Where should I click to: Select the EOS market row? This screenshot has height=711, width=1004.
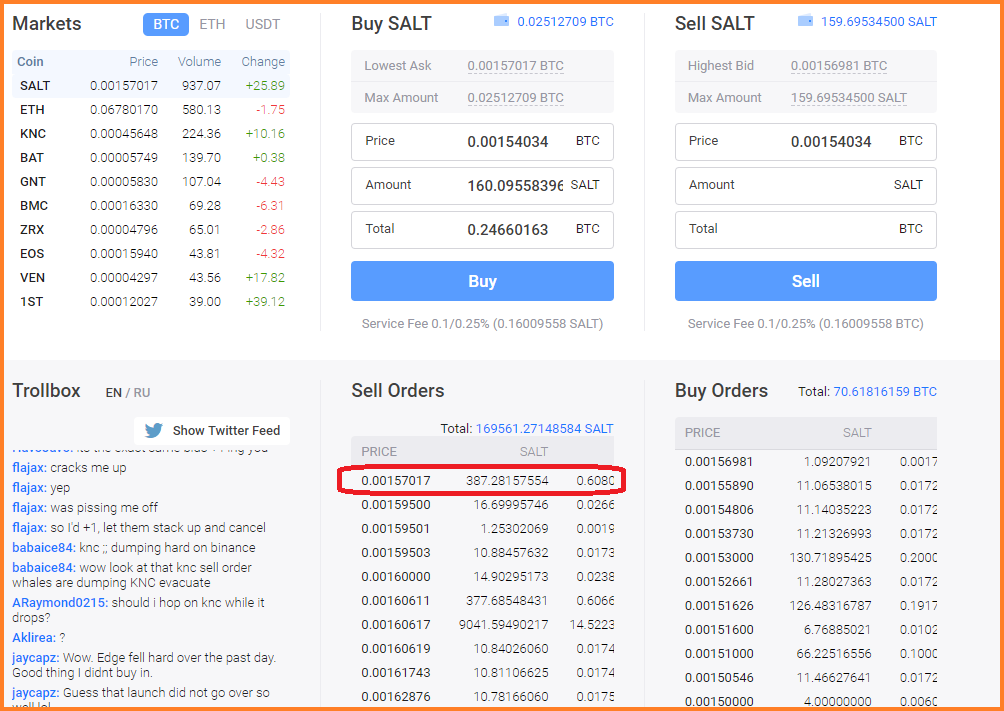tap(151, 254)
